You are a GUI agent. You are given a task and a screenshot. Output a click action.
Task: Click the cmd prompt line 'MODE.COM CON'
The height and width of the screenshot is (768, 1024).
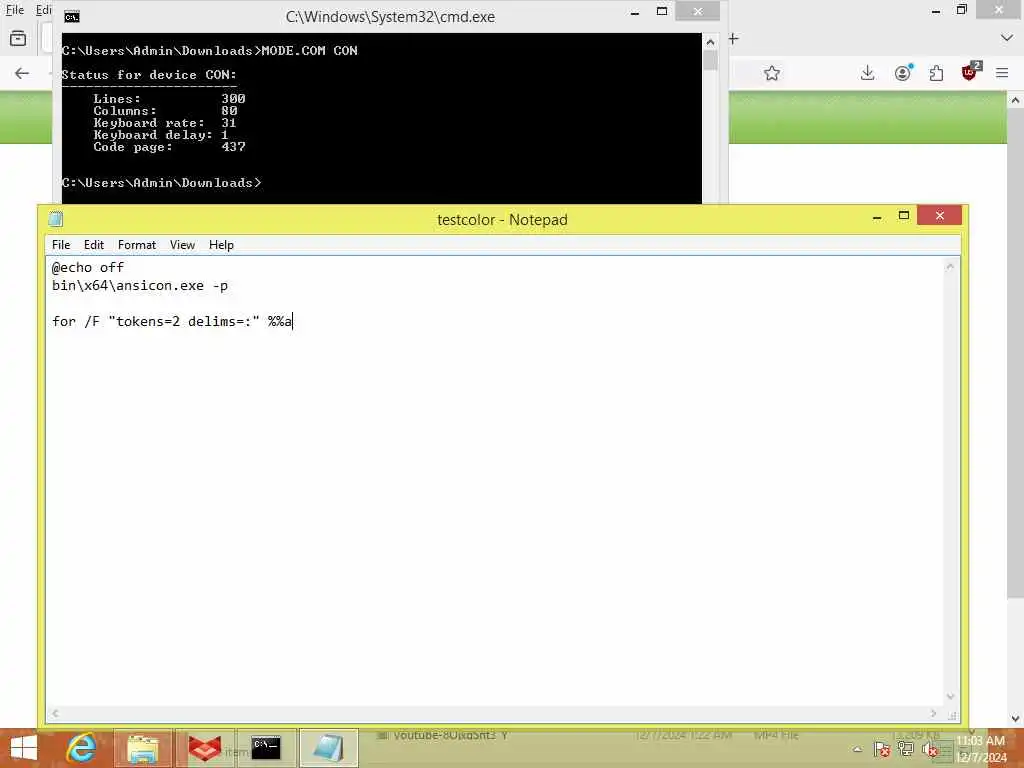(210, 51)
